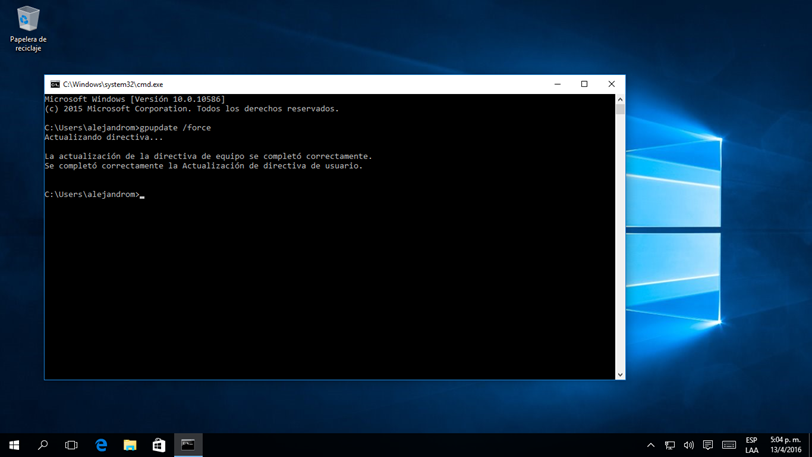Click the console scrollbar down arrow
This screenshot has width=812, height=457.
(620, 375)
